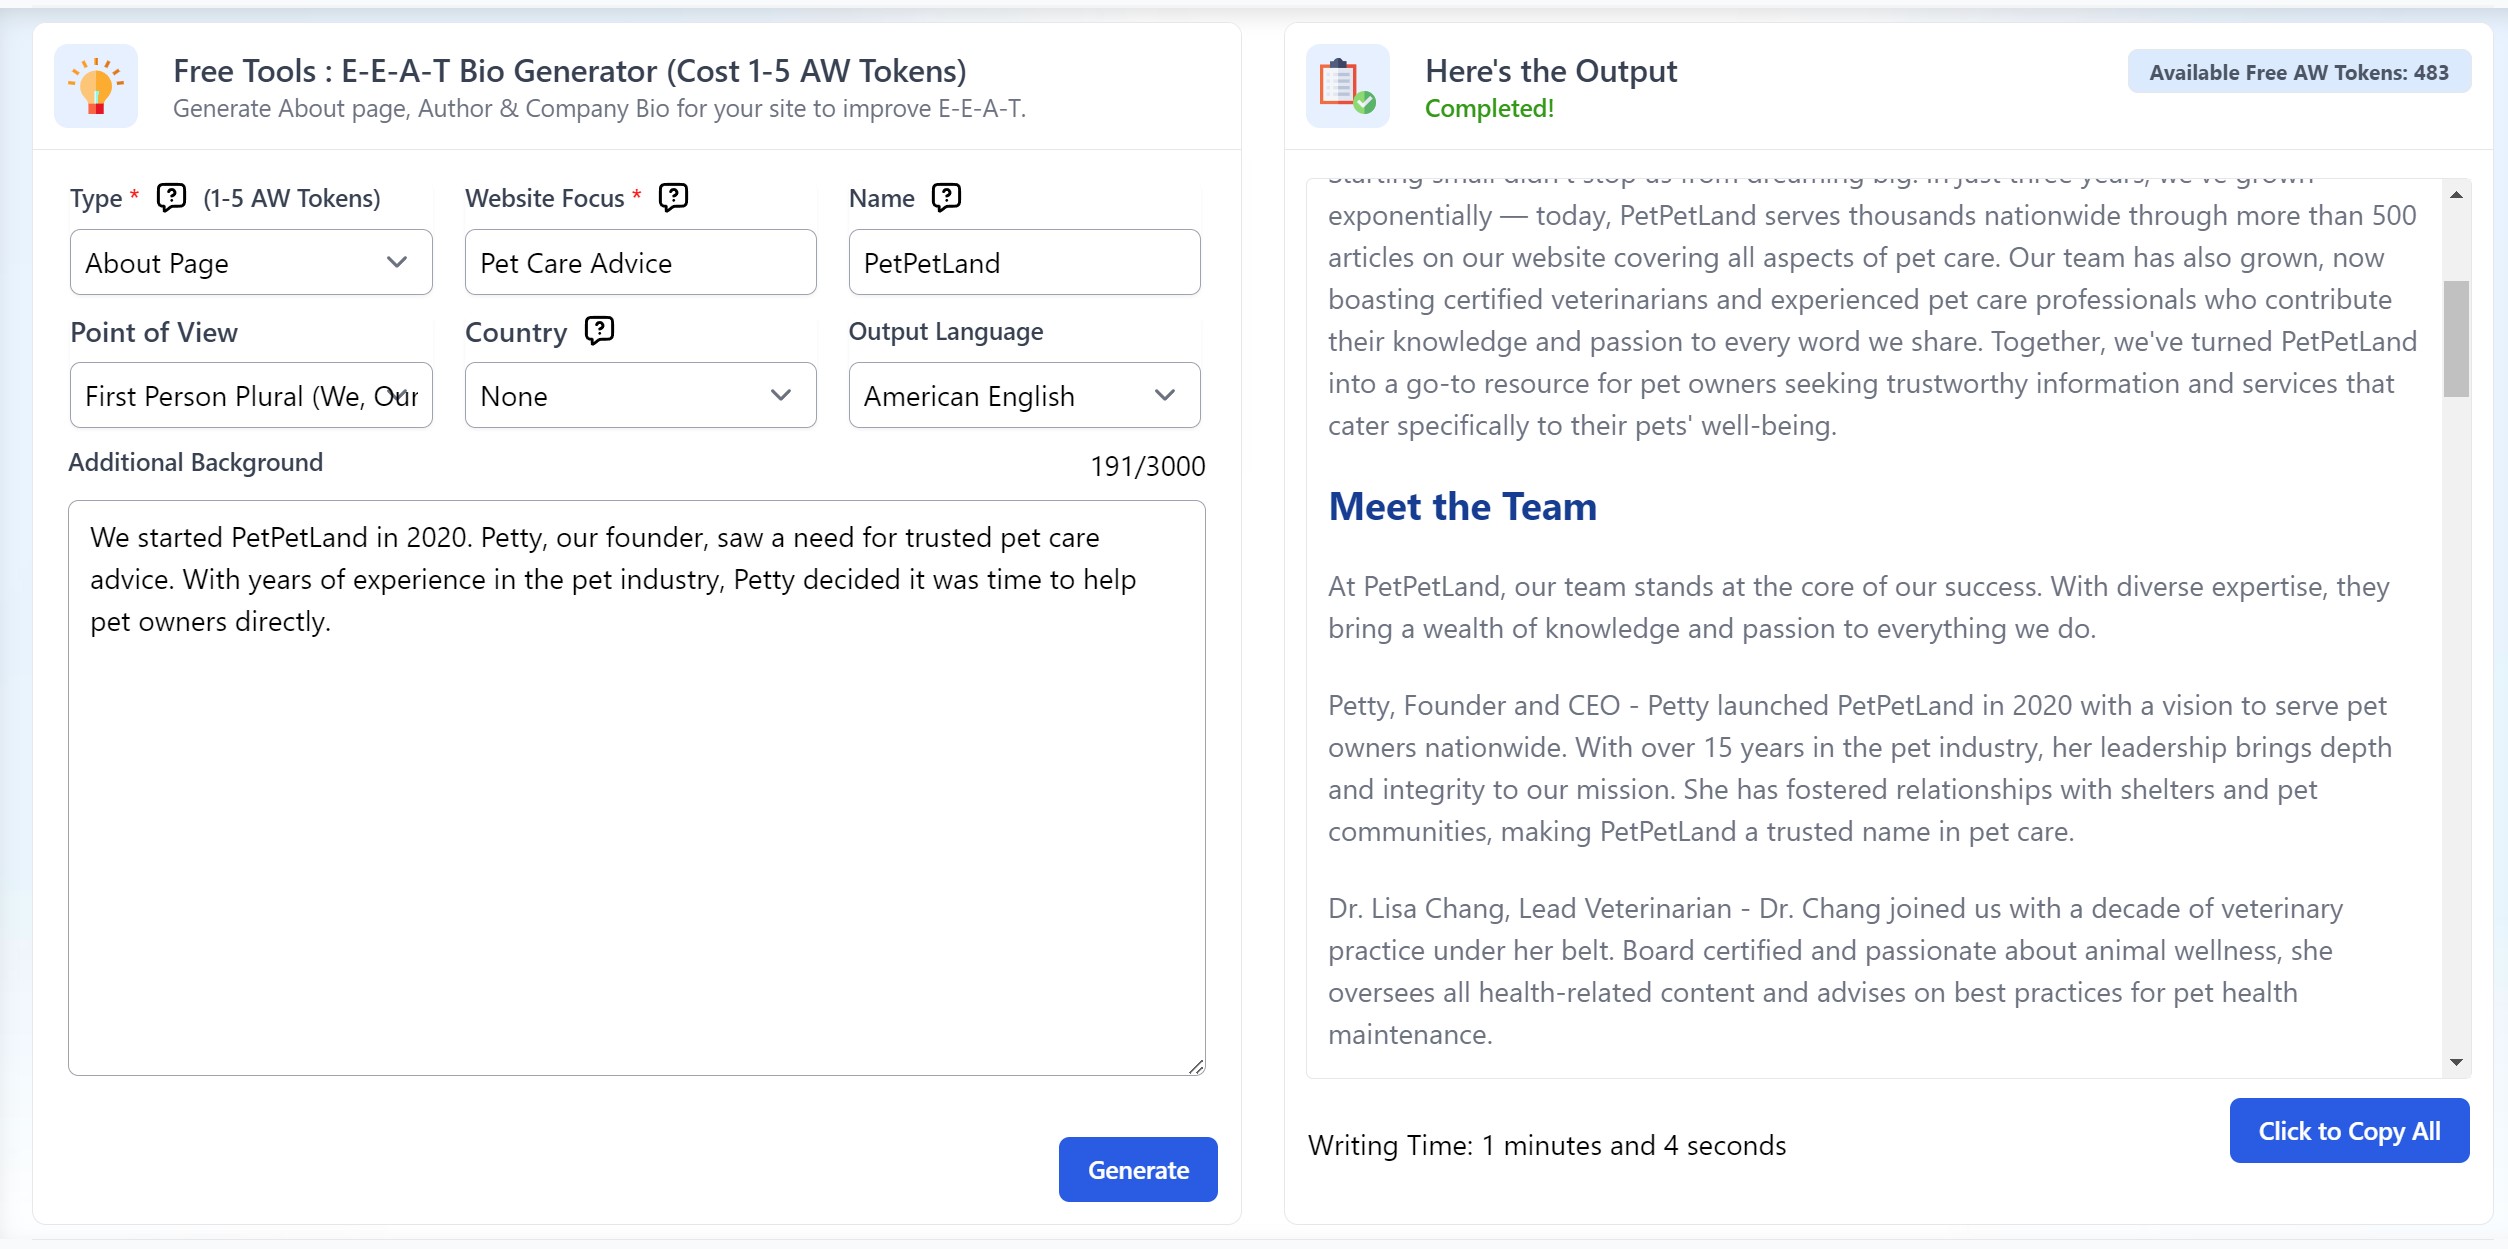Click the Free Tools E-E-A-T Bio Generator title
This screenshot has width=2508, height=1249.
click(570, 71)
